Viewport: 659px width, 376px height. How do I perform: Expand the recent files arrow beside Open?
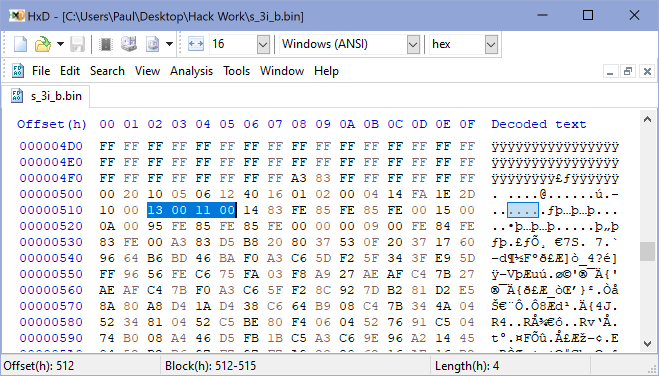pos(60,44)
